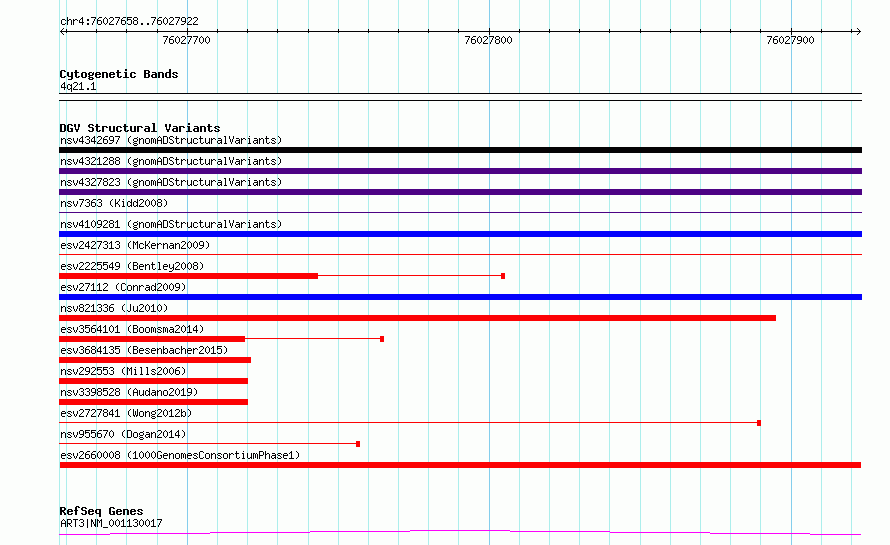Screen dimensions: 890x545
Task: Select the Cytogenetic Bands track title
Action: 119,74
